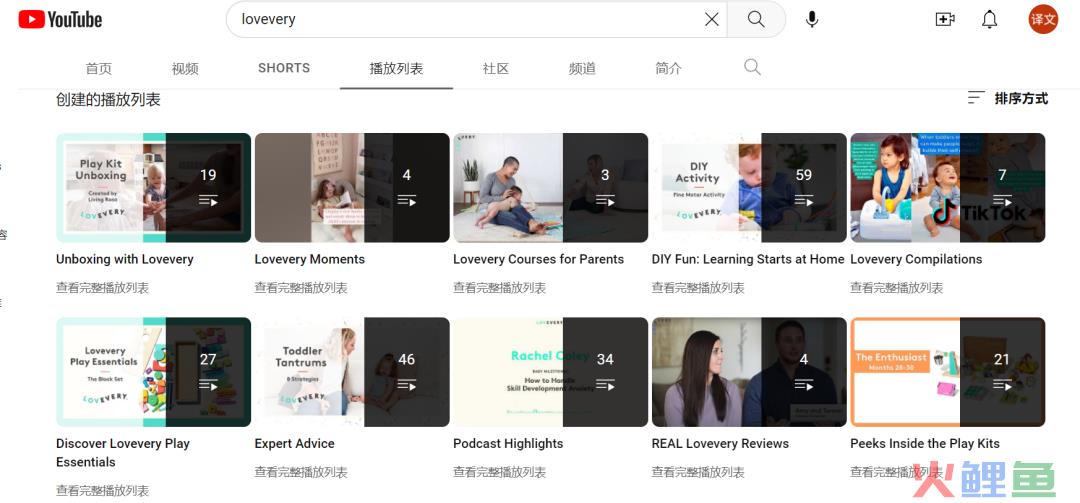Viewport: 1080px width, 503px height.
Task: Open Peeks Inside the Play Kits title
Action: [925, 444]
